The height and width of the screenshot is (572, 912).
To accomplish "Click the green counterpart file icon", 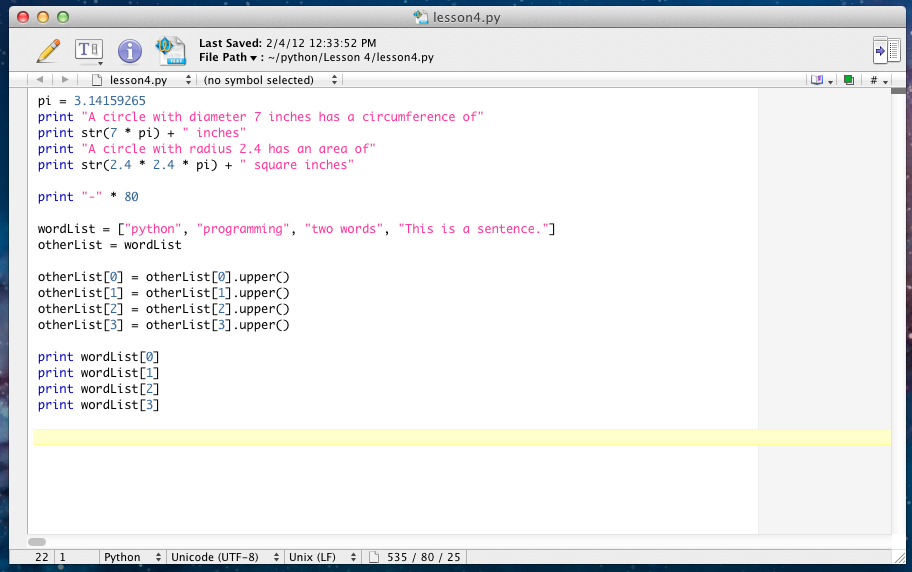I will [x=849, y=80].
